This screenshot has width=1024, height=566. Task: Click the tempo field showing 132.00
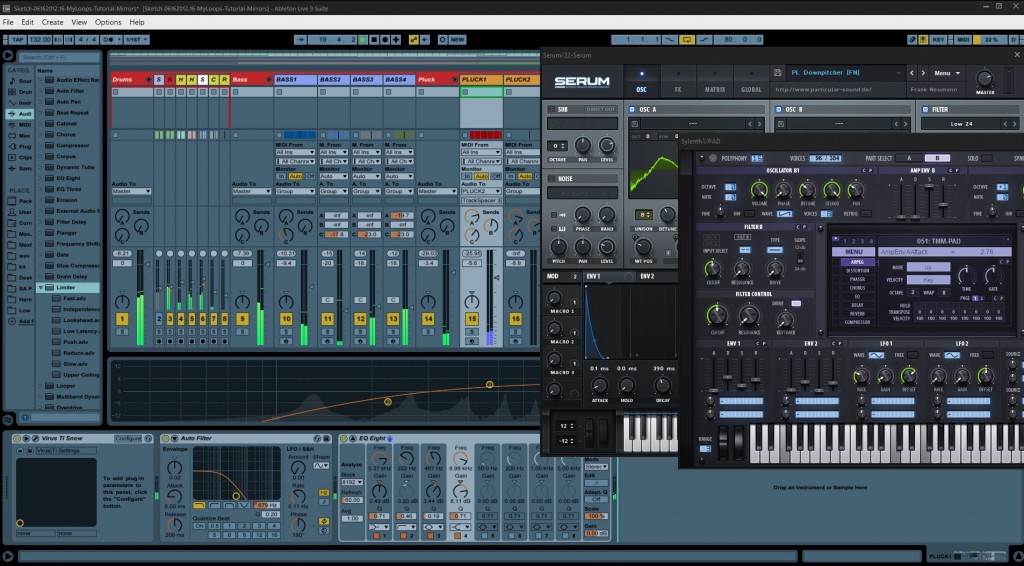pos(40,40)
